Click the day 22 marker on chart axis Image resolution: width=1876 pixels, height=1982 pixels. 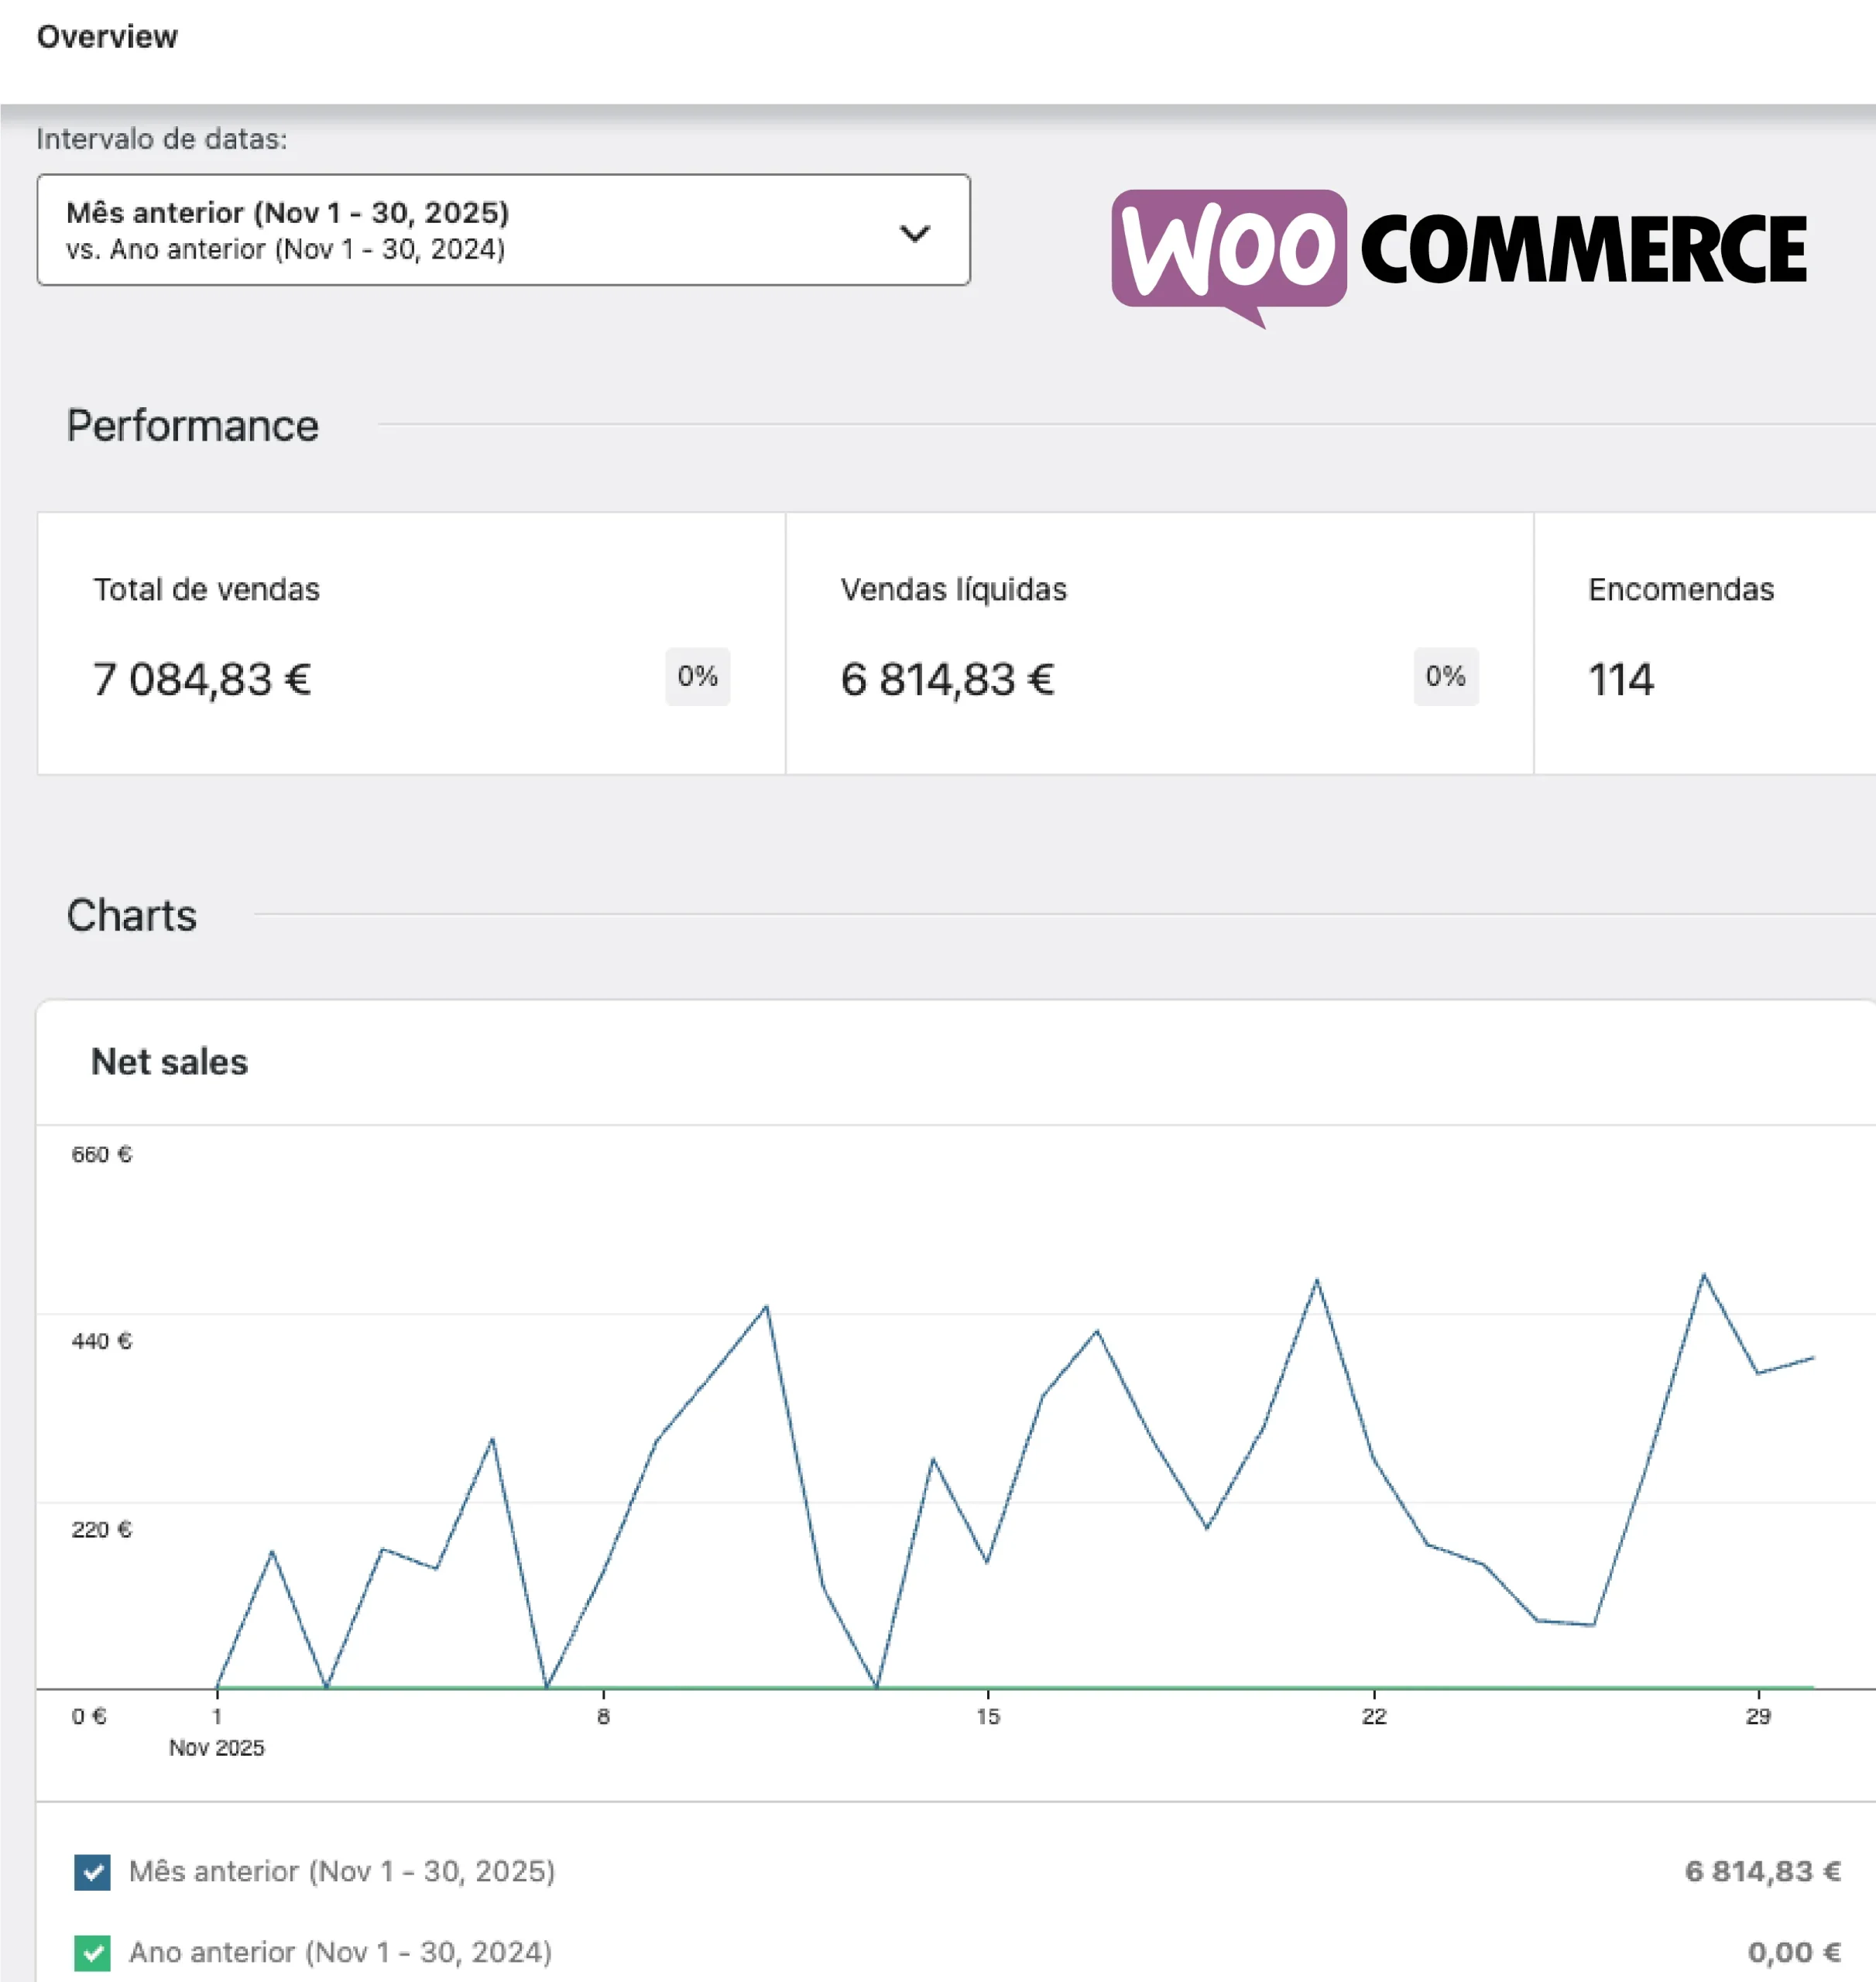[1374, 1716]
